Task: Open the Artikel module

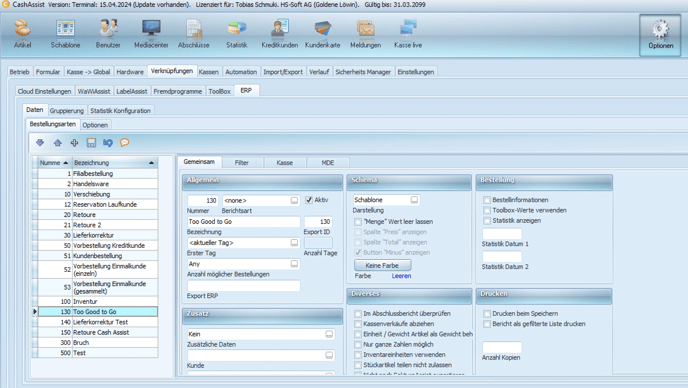Action: [22, 33]
